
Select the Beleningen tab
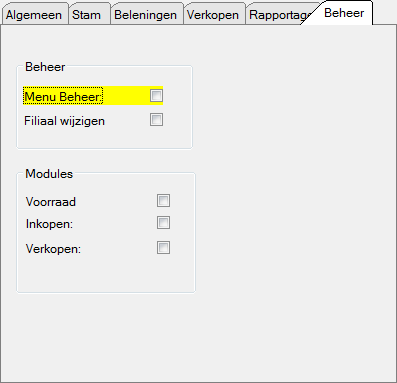(145, 15)
